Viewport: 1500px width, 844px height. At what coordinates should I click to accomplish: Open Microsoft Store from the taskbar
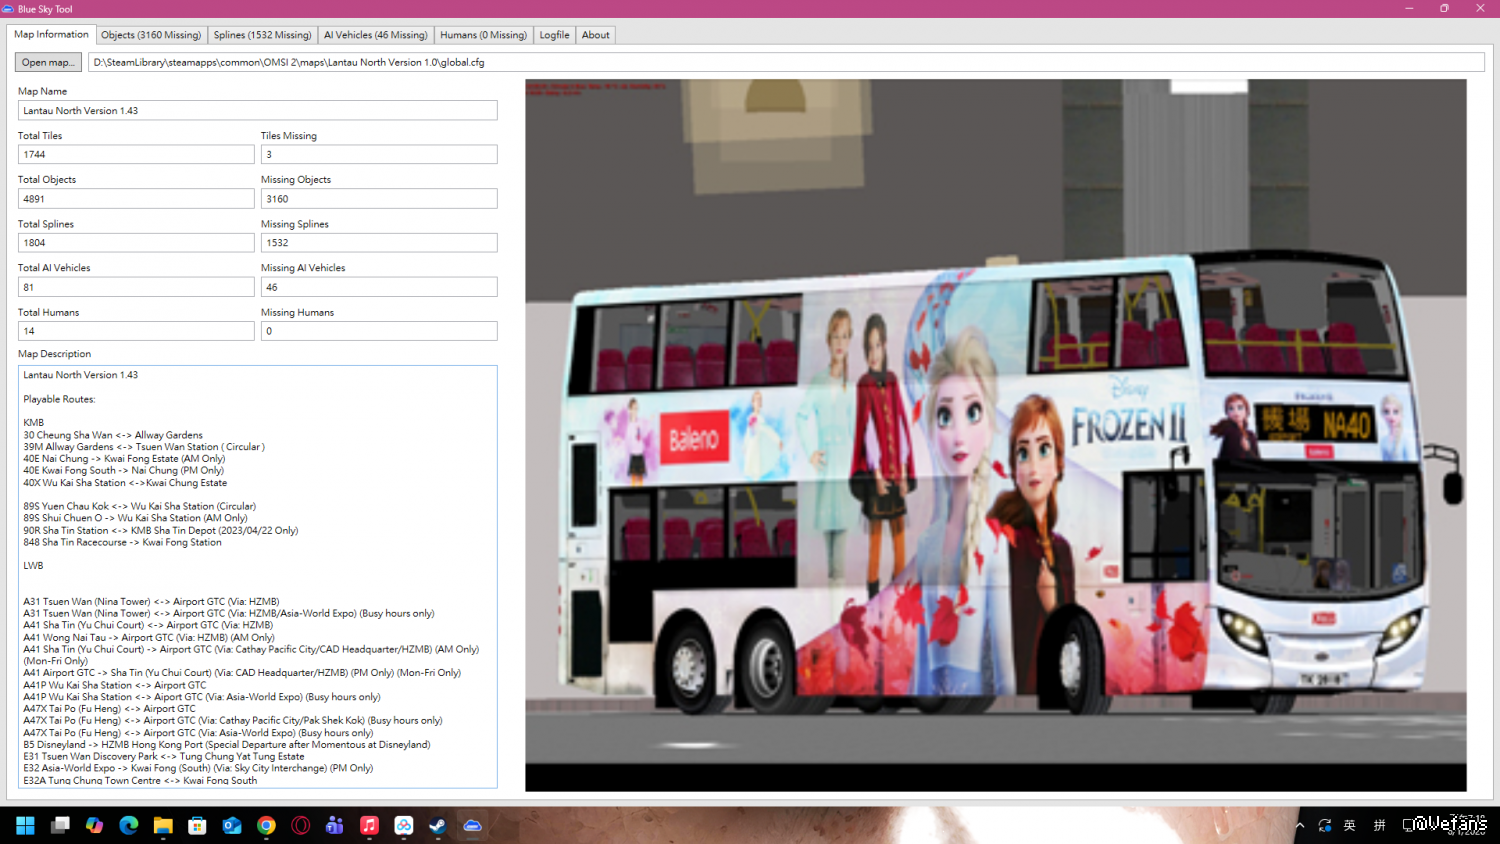pyautogui.click(x=197, y=825)
